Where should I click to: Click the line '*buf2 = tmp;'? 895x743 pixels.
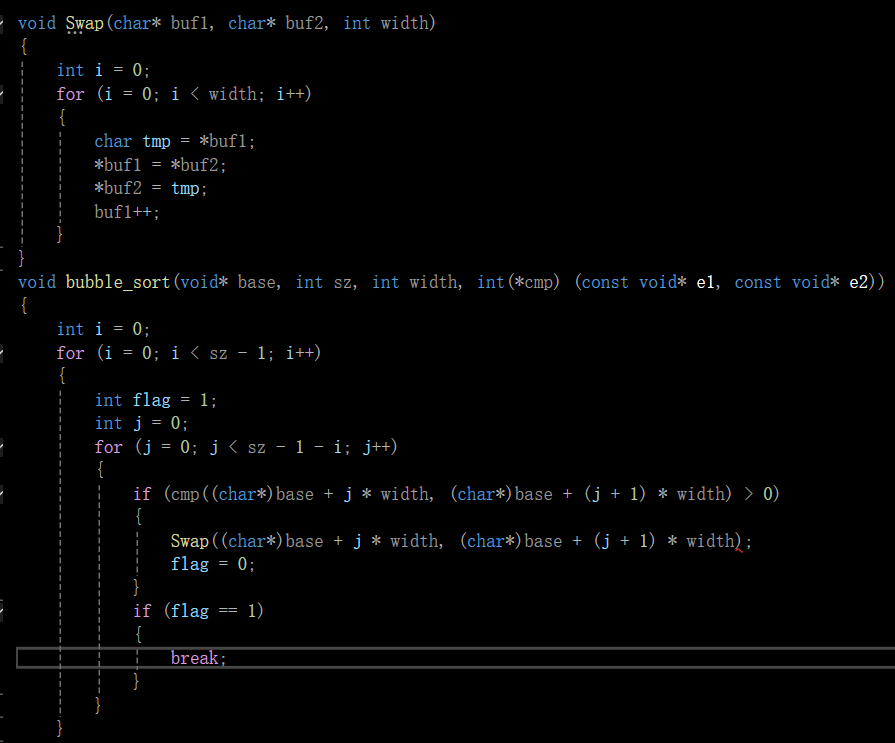[x=151, y=188]
